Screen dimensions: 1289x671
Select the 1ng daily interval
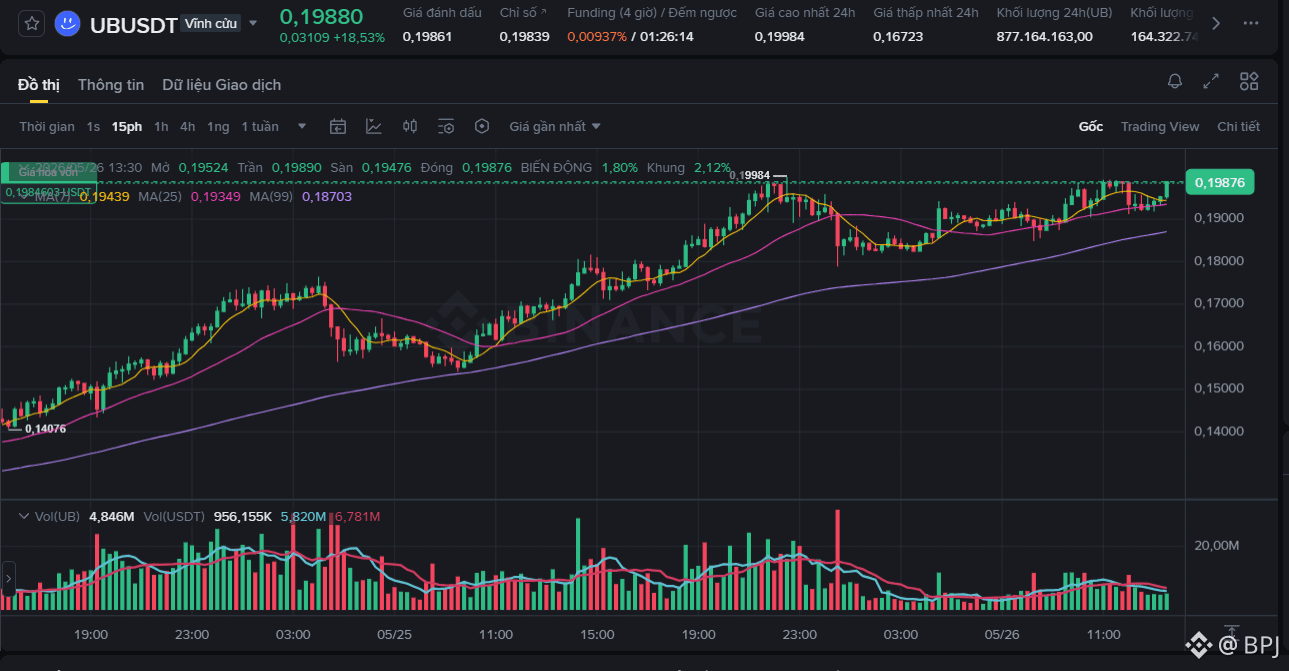pos(218,126)
